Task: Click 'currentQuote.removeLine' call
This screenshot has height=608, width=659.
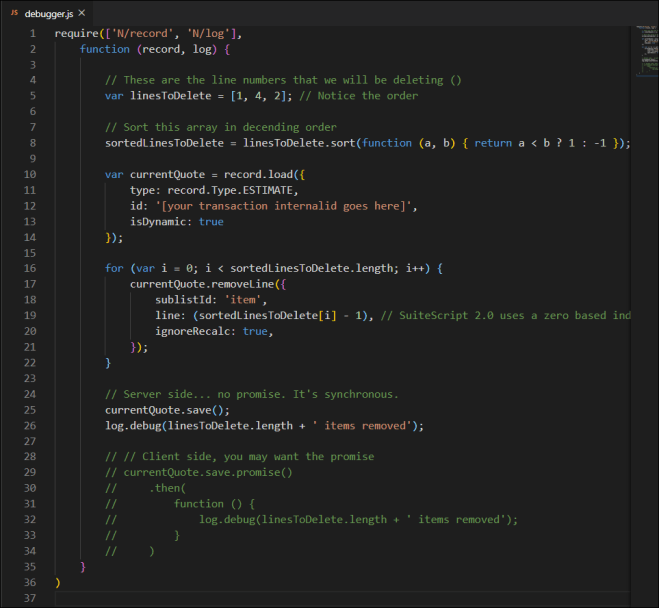Action: click(x=202, y=284)
